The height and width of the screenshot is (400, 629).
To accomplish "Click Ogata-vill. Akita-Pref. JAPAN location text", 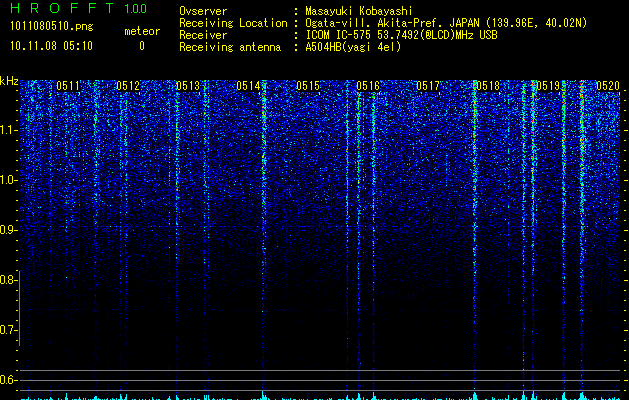I will (x=446, y=23).
